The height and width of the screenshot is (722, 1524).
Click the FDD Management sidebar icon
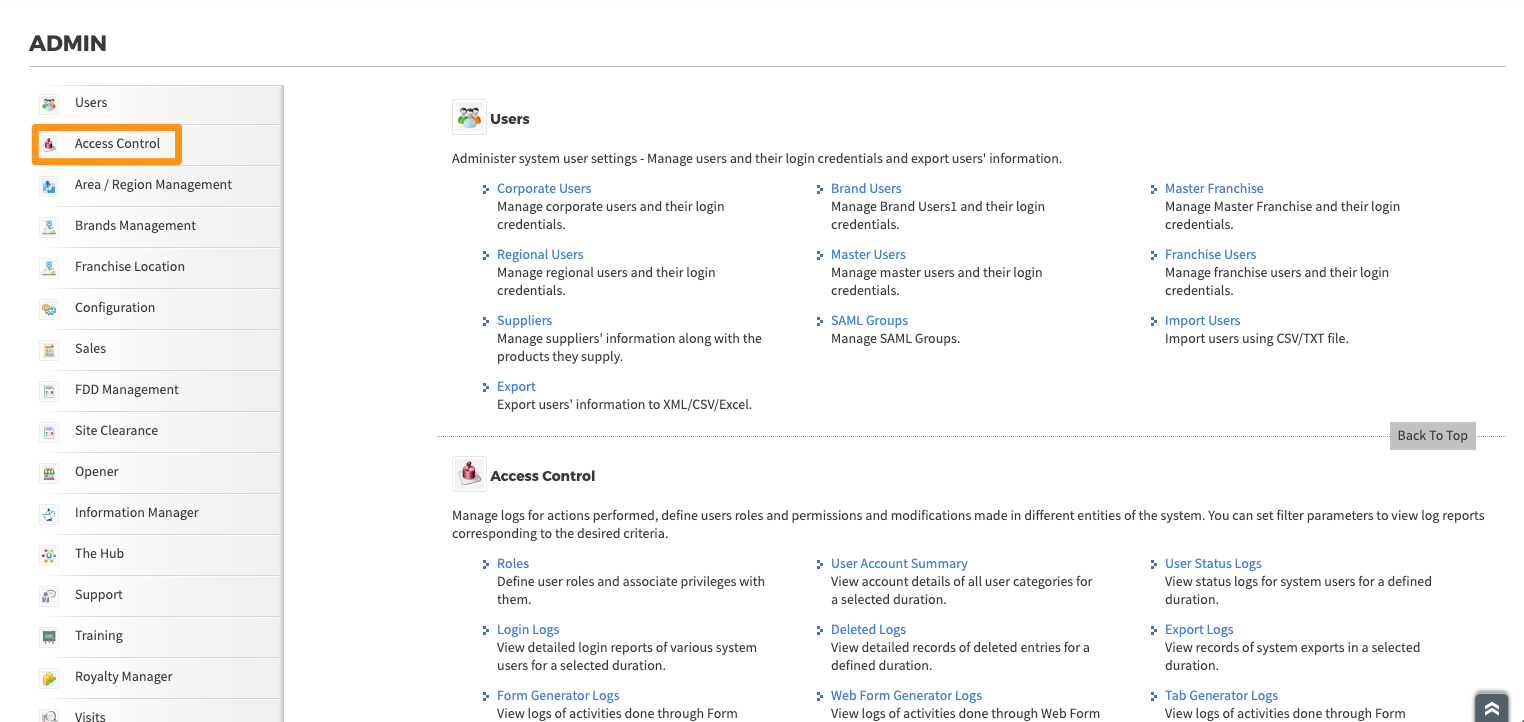click(48, 391)
